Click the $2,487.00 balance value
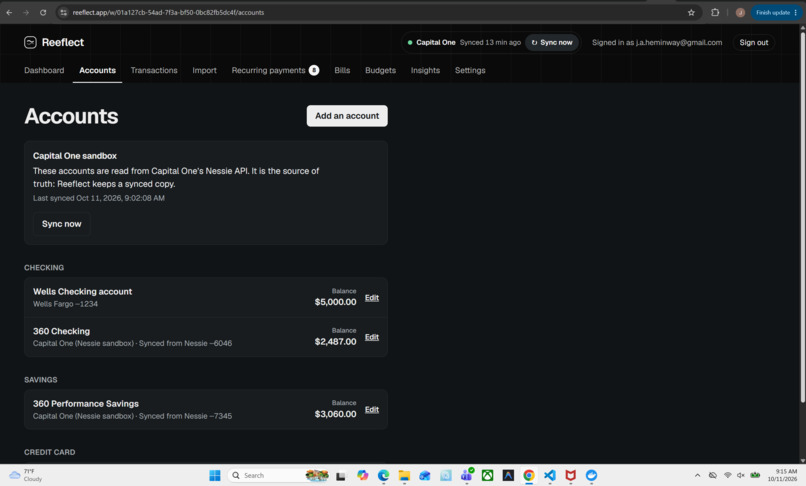This screenshot has width=806, height=486. [x=335, y=341]
